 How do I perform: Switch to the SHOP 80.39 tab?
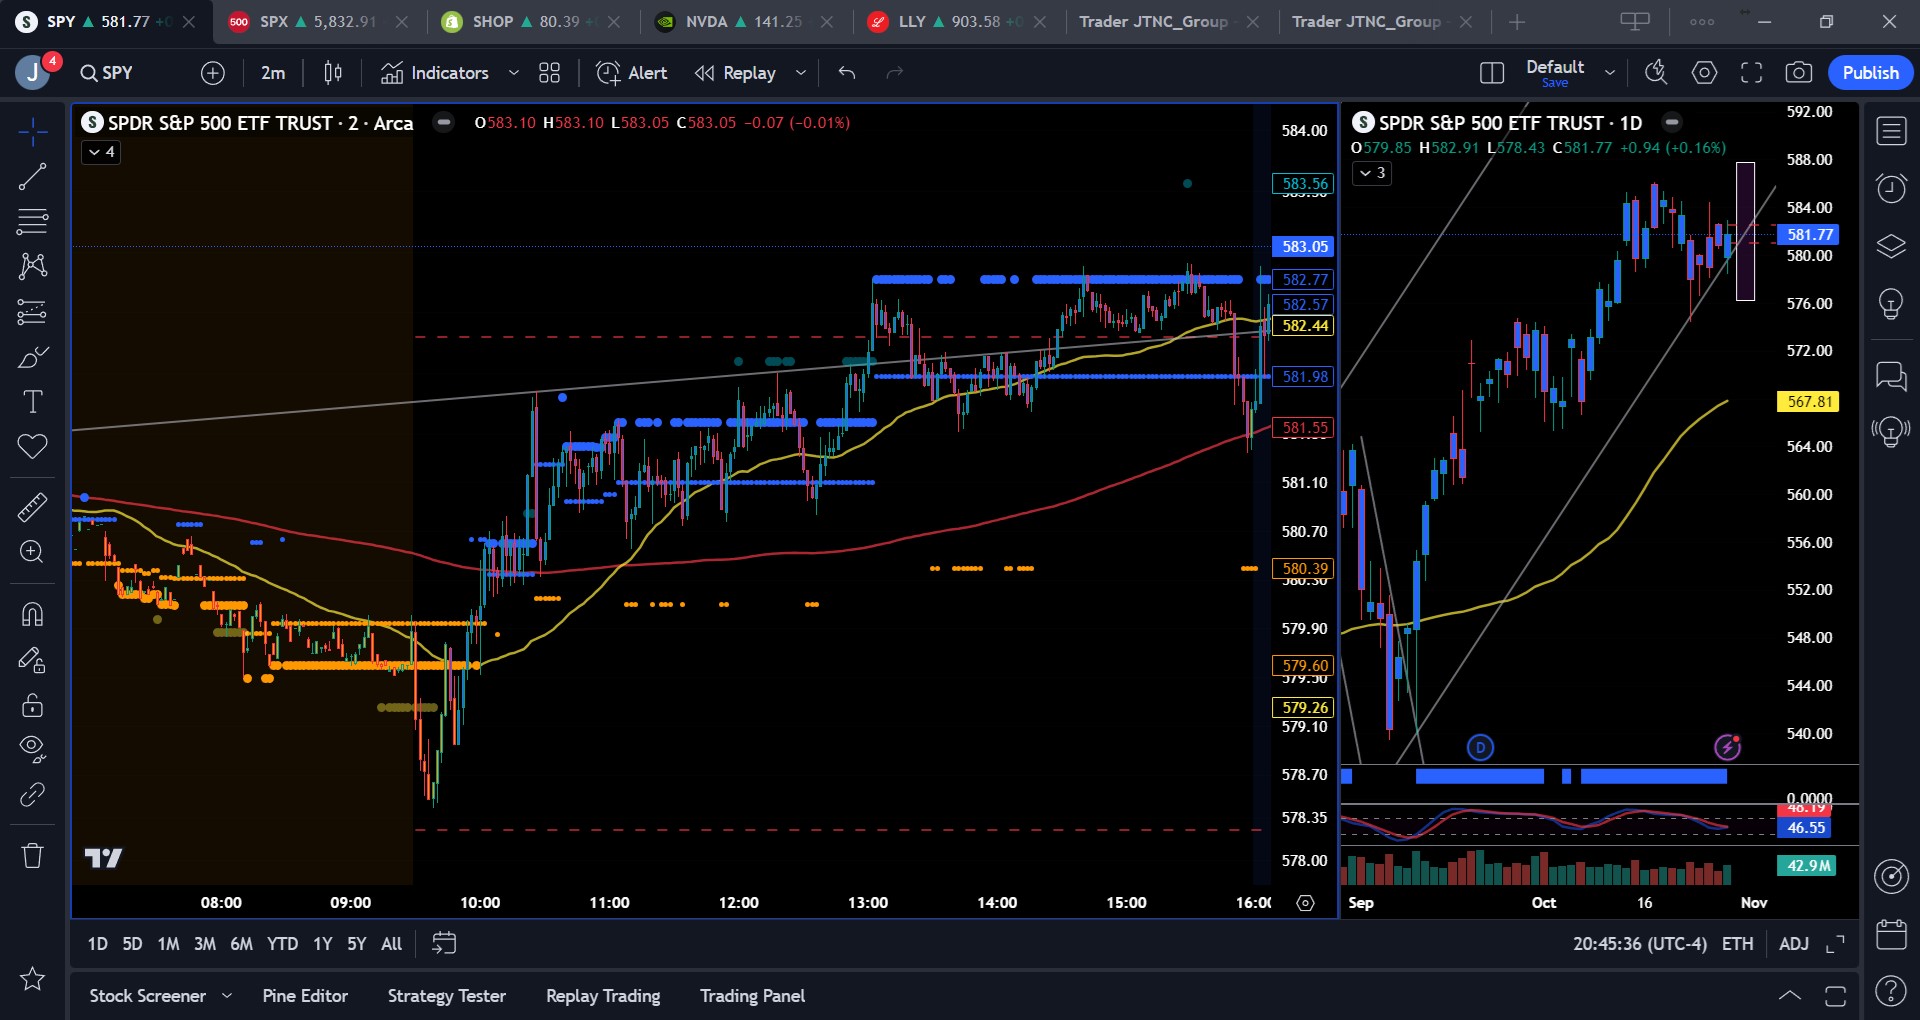(530, 22)
